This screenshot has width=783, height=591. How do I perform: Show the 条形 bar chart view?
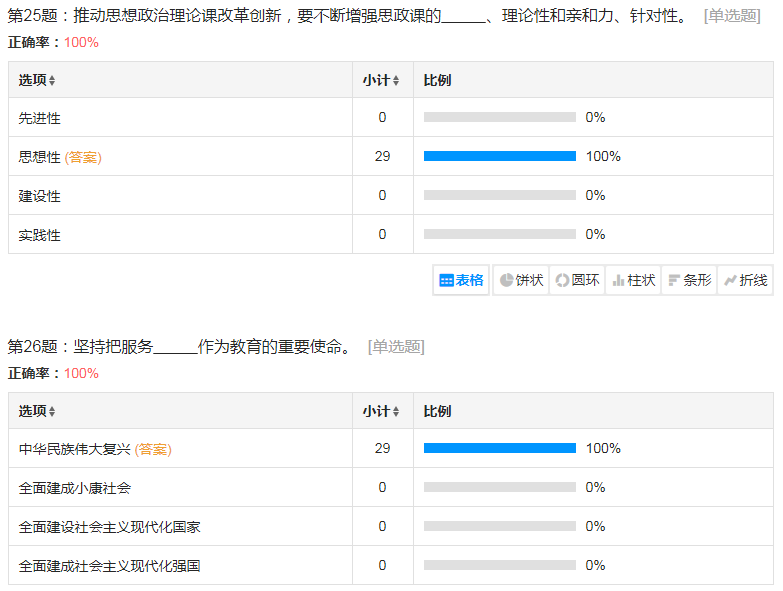pos(689,280)
